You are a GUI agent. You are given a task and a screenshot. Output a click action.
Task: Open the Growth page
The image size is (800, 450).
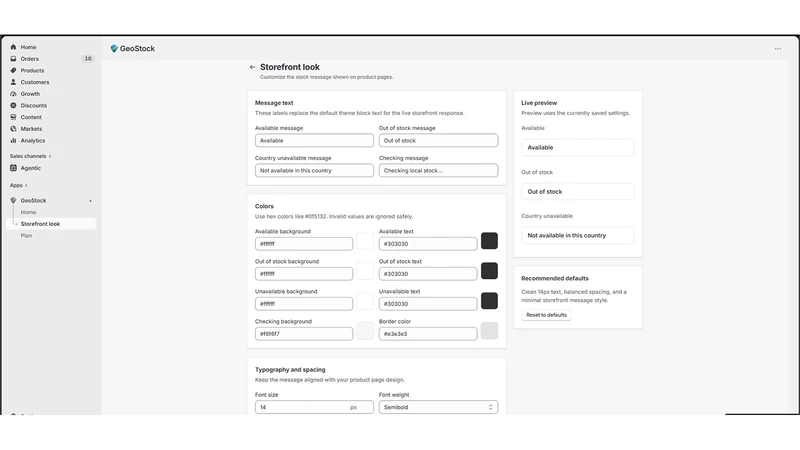[30, 94]
